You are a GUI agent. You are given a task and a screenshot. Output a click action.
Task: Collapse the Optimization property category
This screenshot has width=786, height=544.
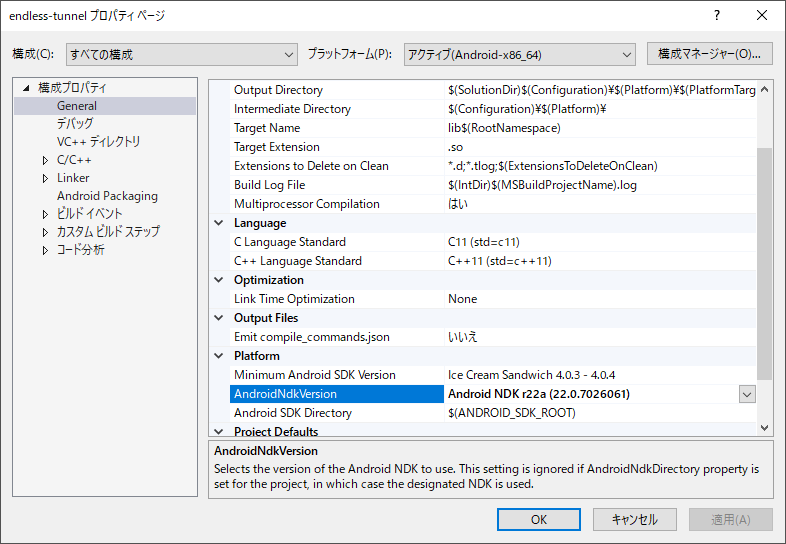click(x=219, y=280)
